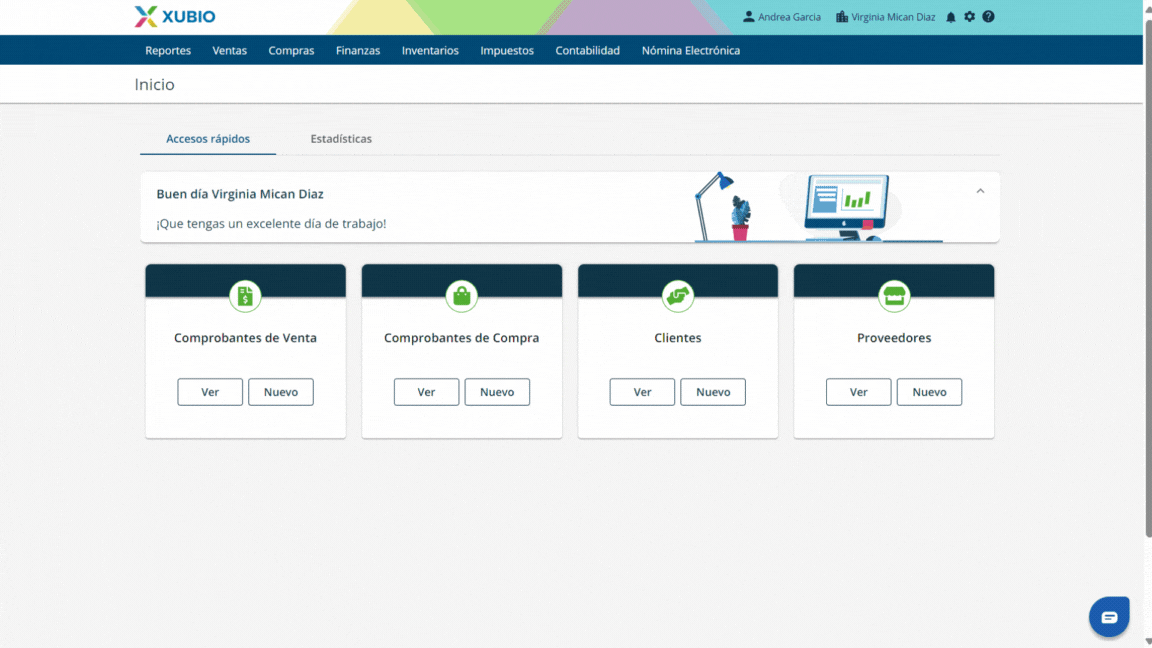Open the notifications bell icon
Viewport: 1152px width, 648px height.
[x=951, y=17]
